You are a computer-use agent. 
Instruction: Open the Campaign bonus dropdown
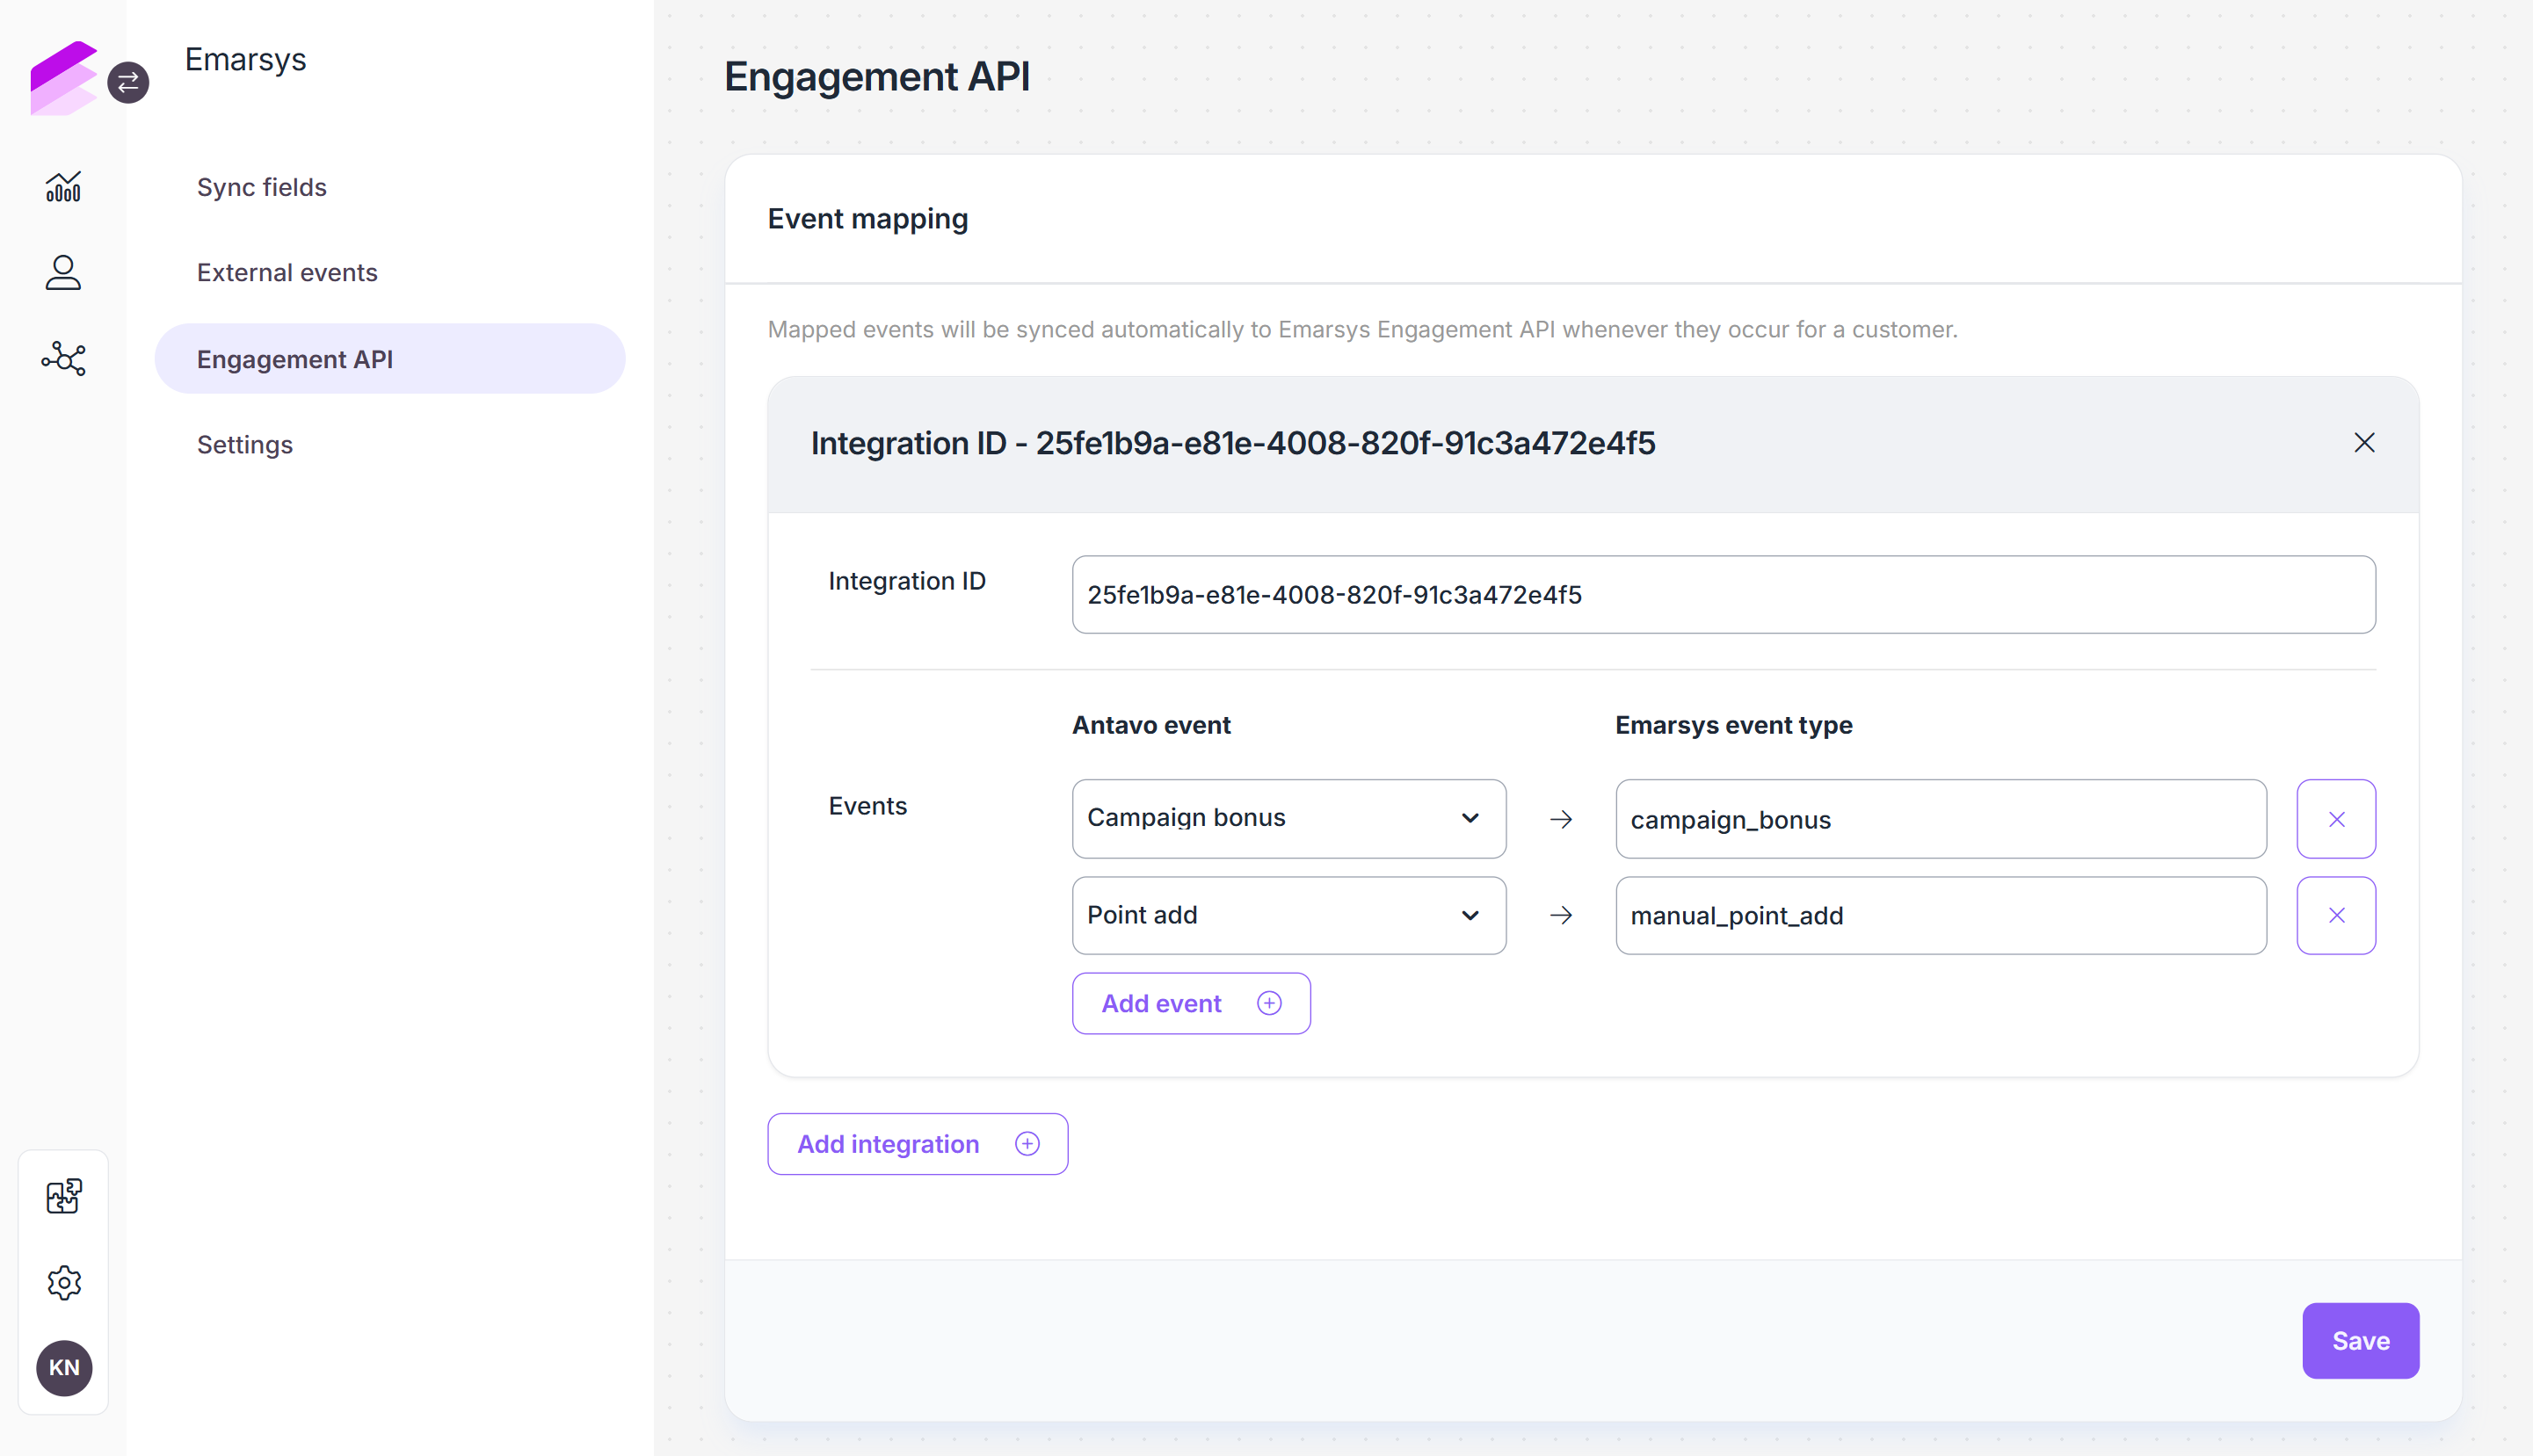[x=1289, y=819]
